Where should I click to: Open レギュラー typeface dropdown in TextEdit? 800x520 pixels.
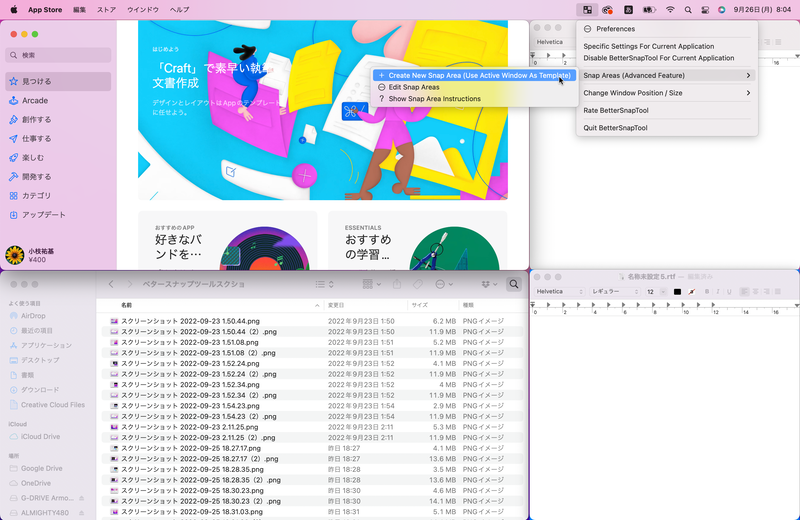pos(615,291)
